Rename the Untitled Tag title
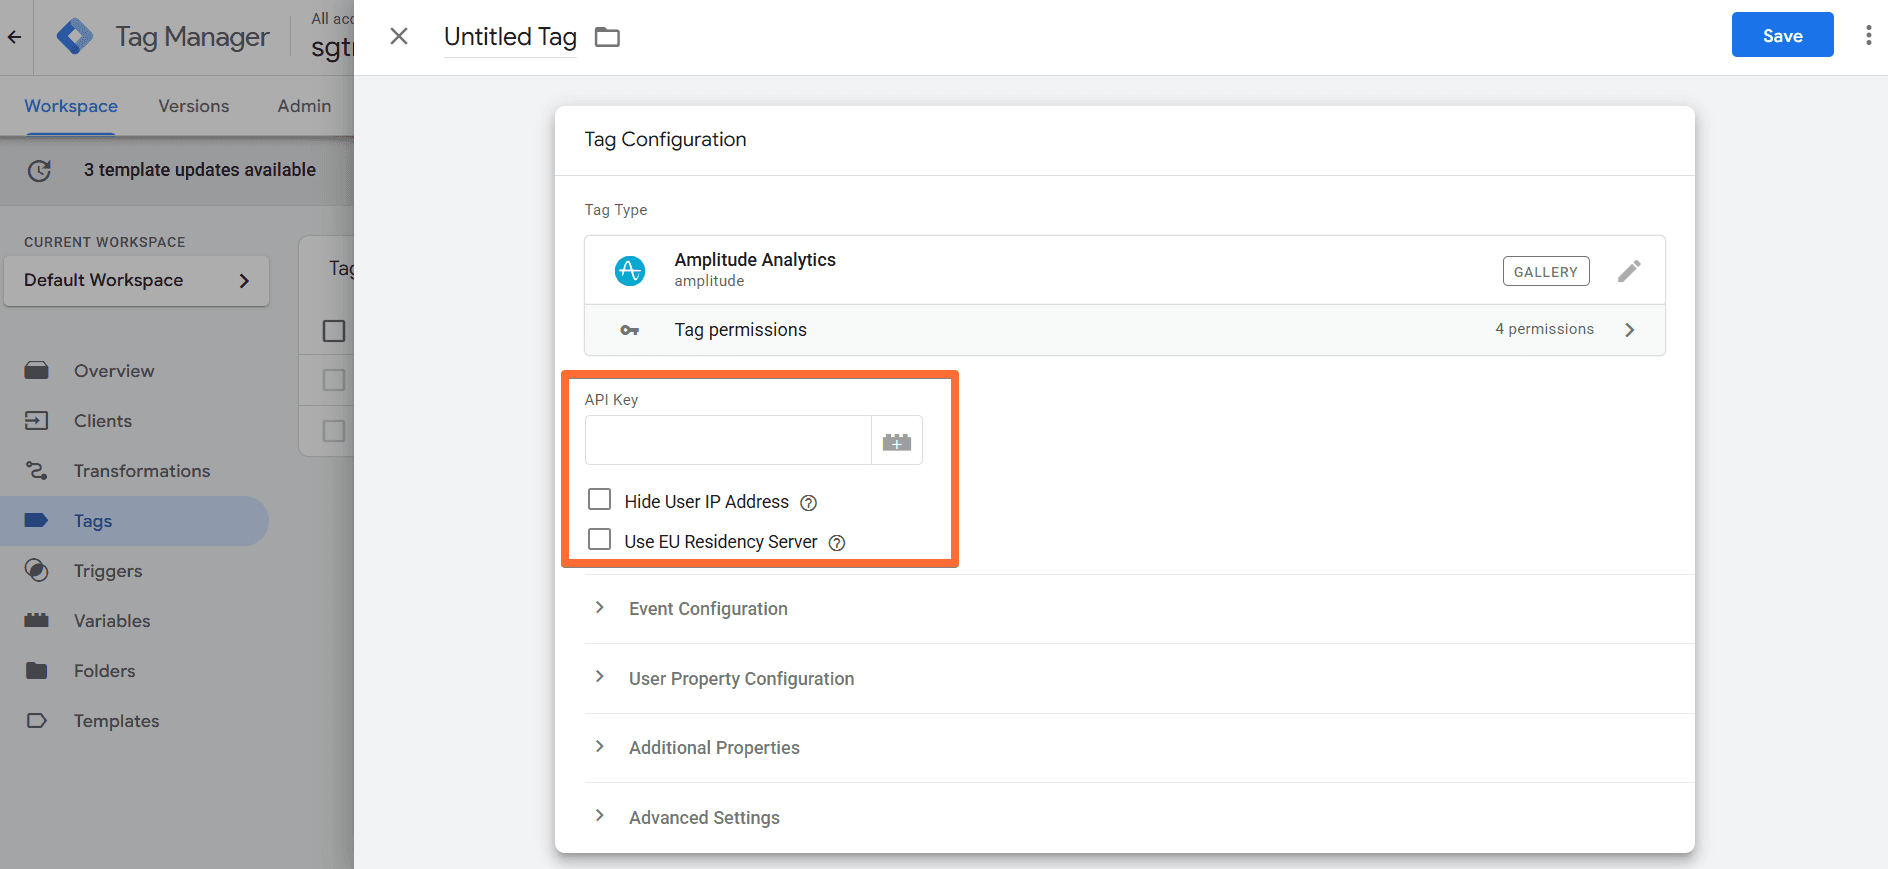Screen dimensions: 1888x869 510,37
